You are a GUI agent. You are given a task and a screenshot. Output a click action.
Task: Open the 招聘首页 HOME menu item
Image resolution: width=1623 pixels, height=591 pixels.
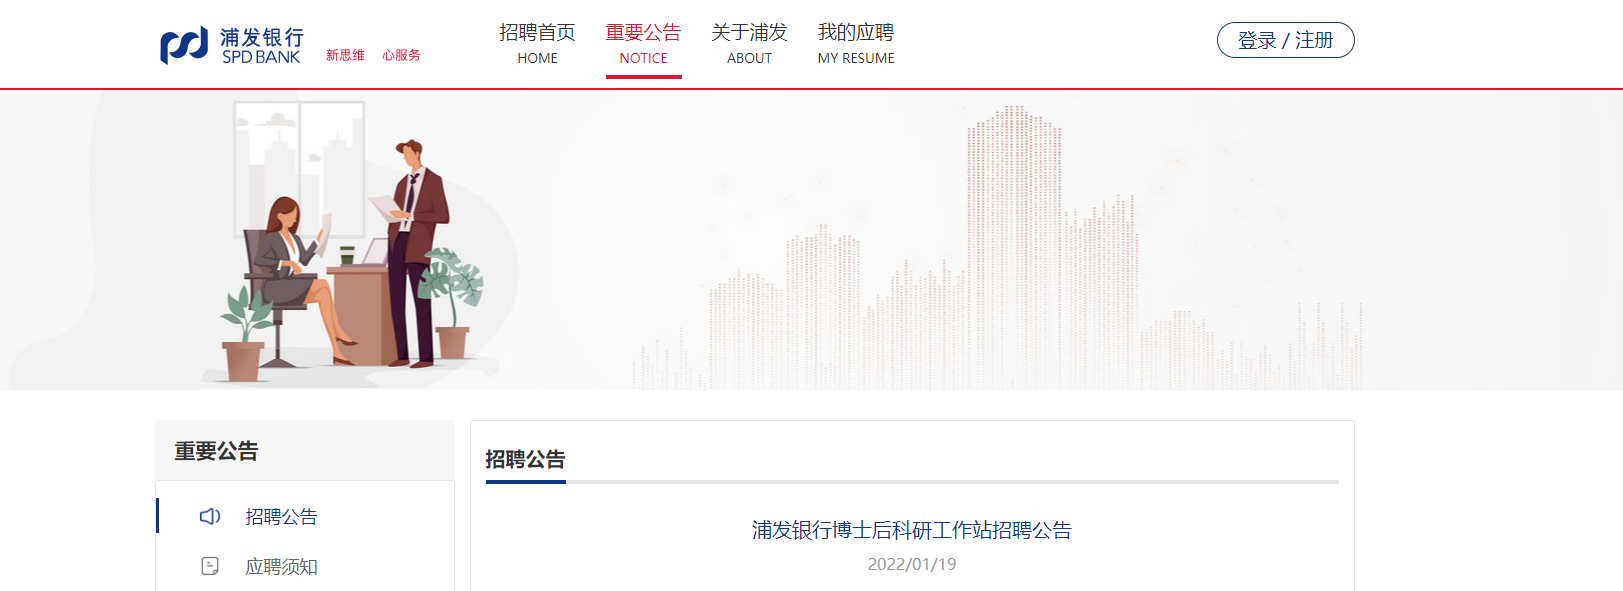[x=538, y=44]
